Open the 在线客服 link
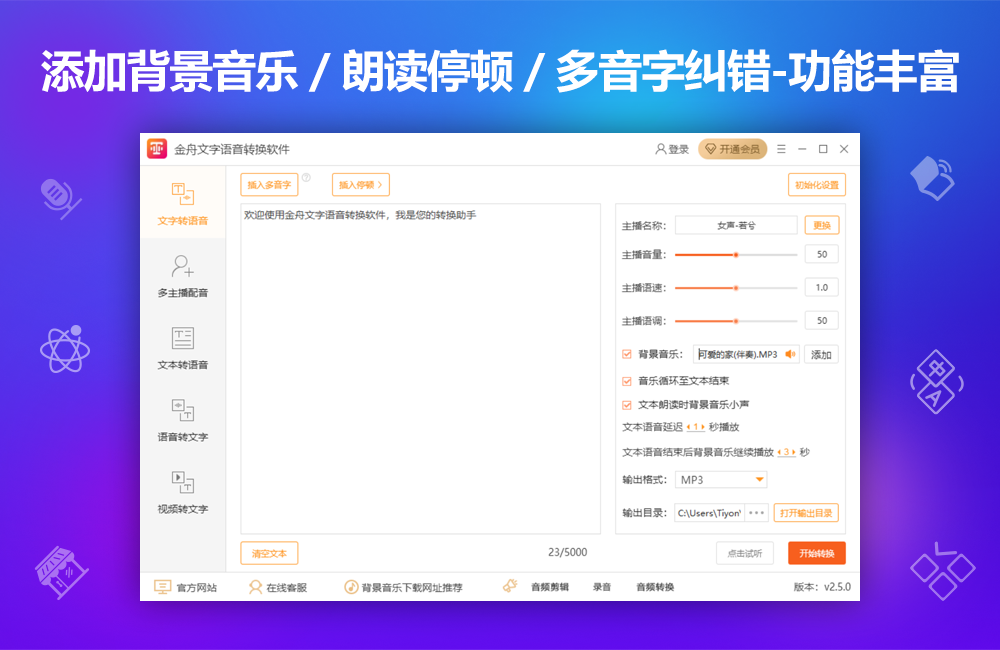This screenshot has width=1000, height=650. coord(278,587)
